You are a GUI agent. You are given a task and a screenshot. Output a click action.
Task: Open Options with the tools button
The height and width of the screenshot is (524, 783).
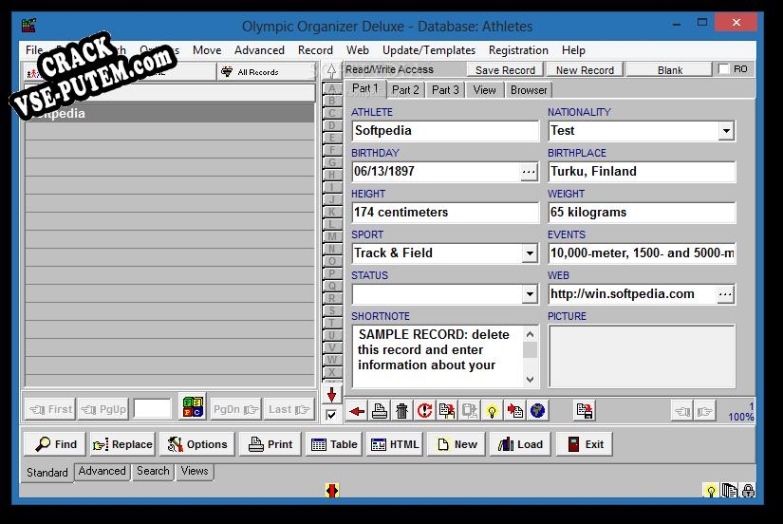[x=197, y=444]
